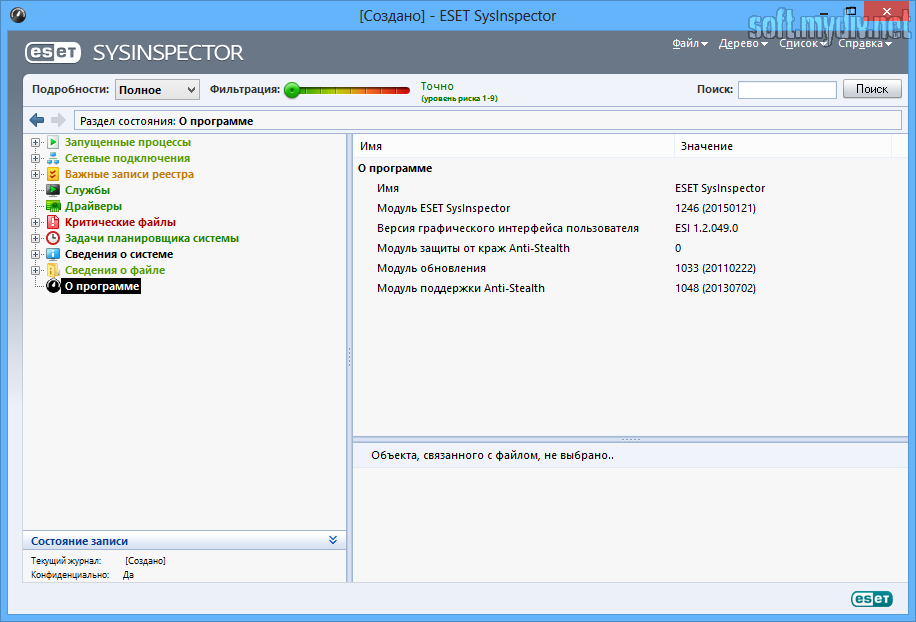Go back with the blue left arrow
The width and height of the screenshot is (916, 622).
coord(37,120)
